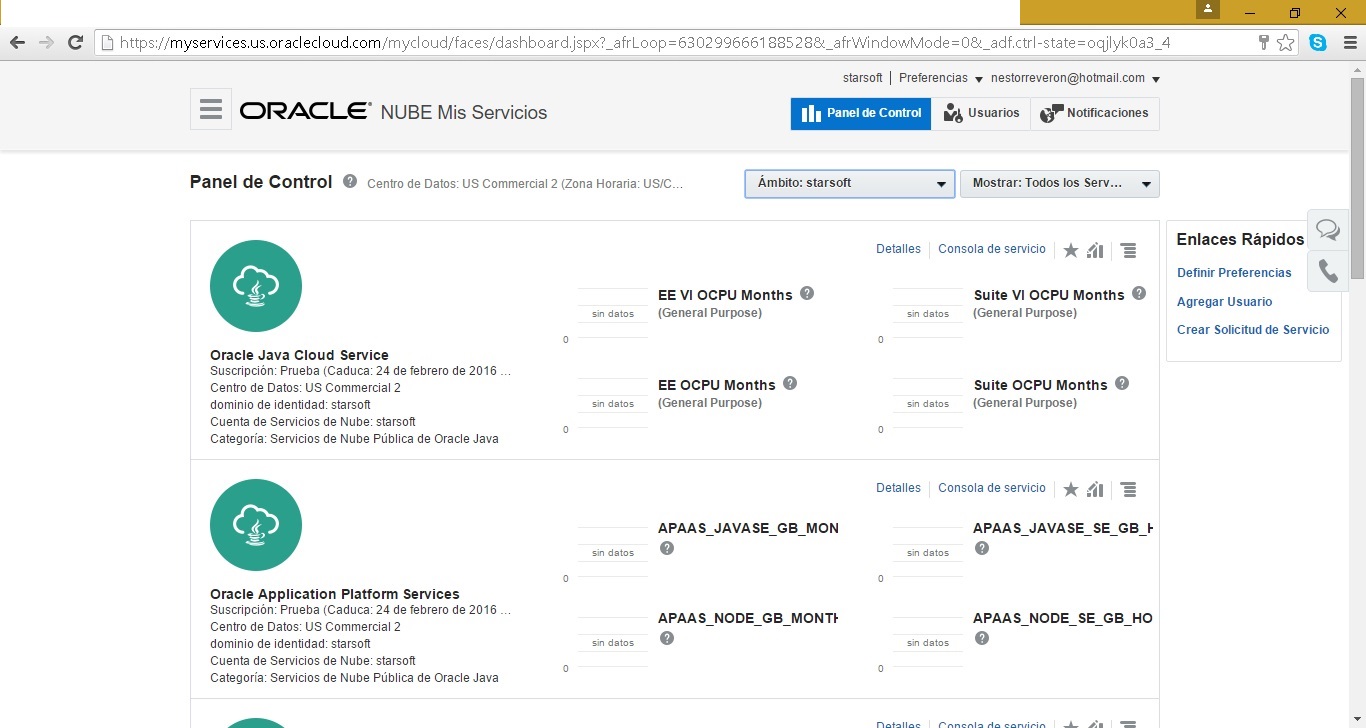The width and height of the screenshot is (1366, 728).
Task: Expand the Preferencias menu
Action: click(x=940, y=78)
